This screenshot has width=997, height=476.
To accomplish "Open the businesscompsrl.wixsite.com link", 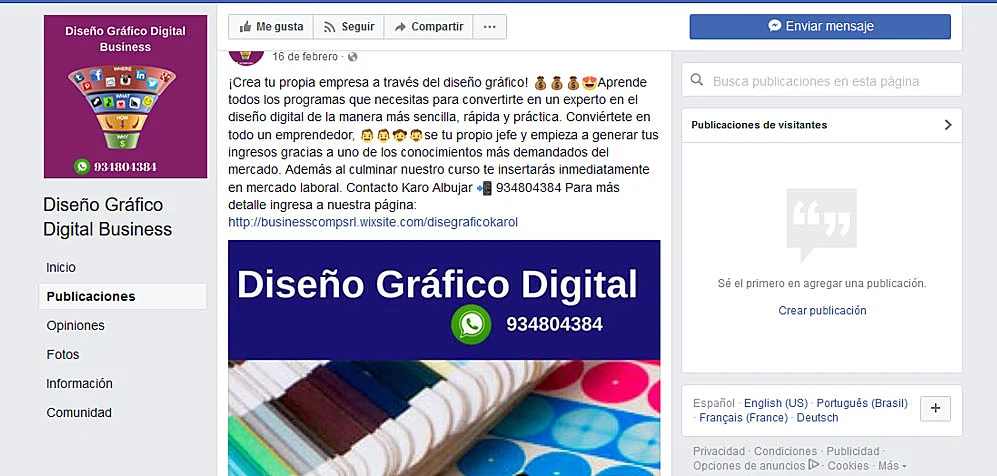I will click(373, 222).
